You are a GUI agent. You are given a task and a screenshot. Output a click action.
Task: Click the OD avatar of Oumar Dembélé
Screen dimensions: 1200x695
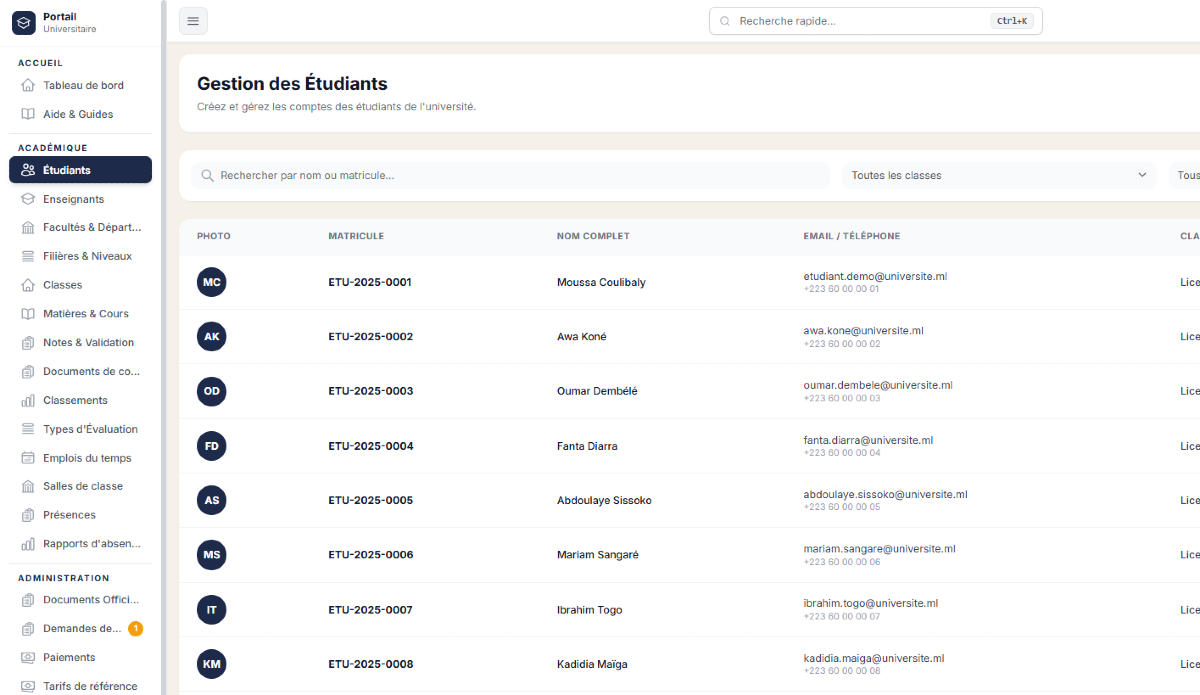[212, 391]
